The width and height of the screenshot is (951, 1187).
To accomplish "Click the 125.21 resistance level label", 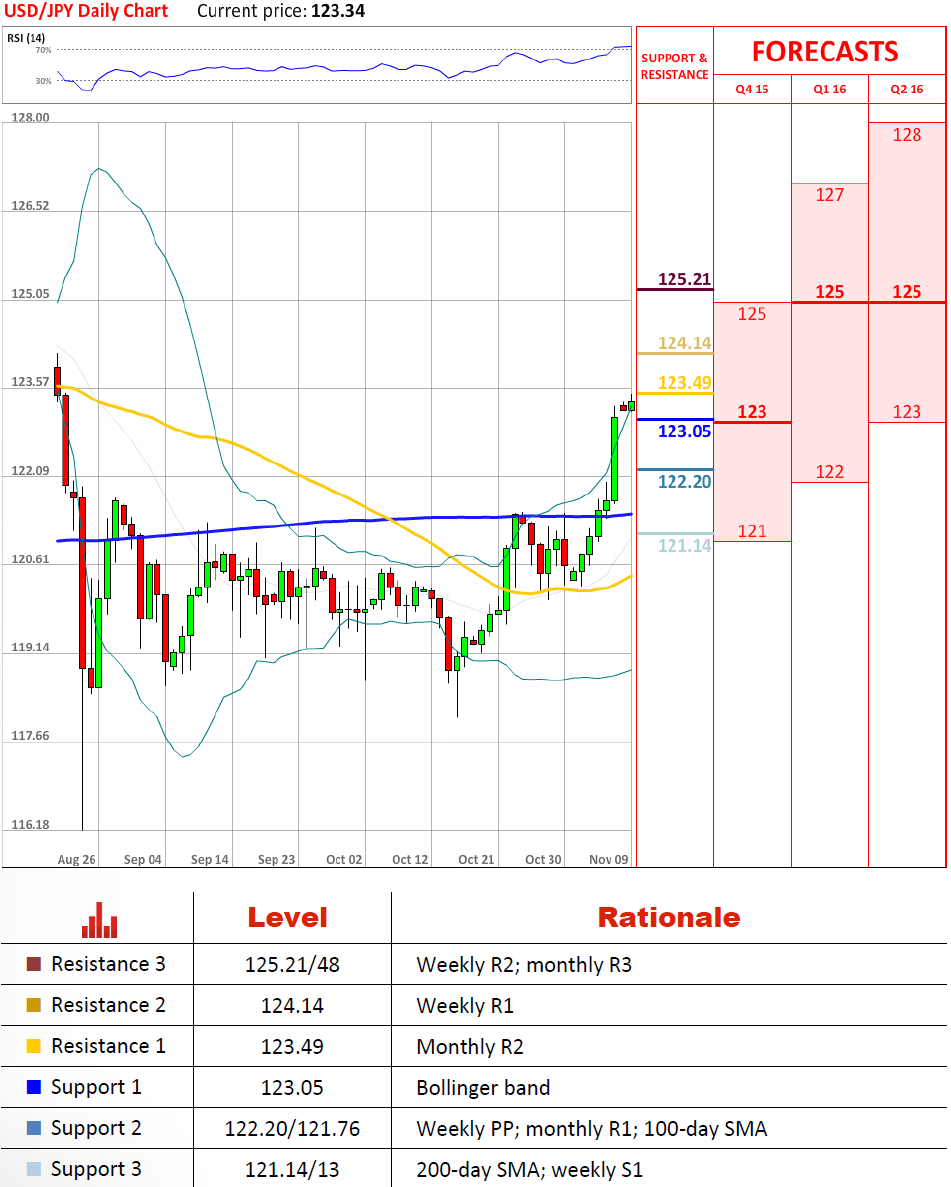I will 684,279.
